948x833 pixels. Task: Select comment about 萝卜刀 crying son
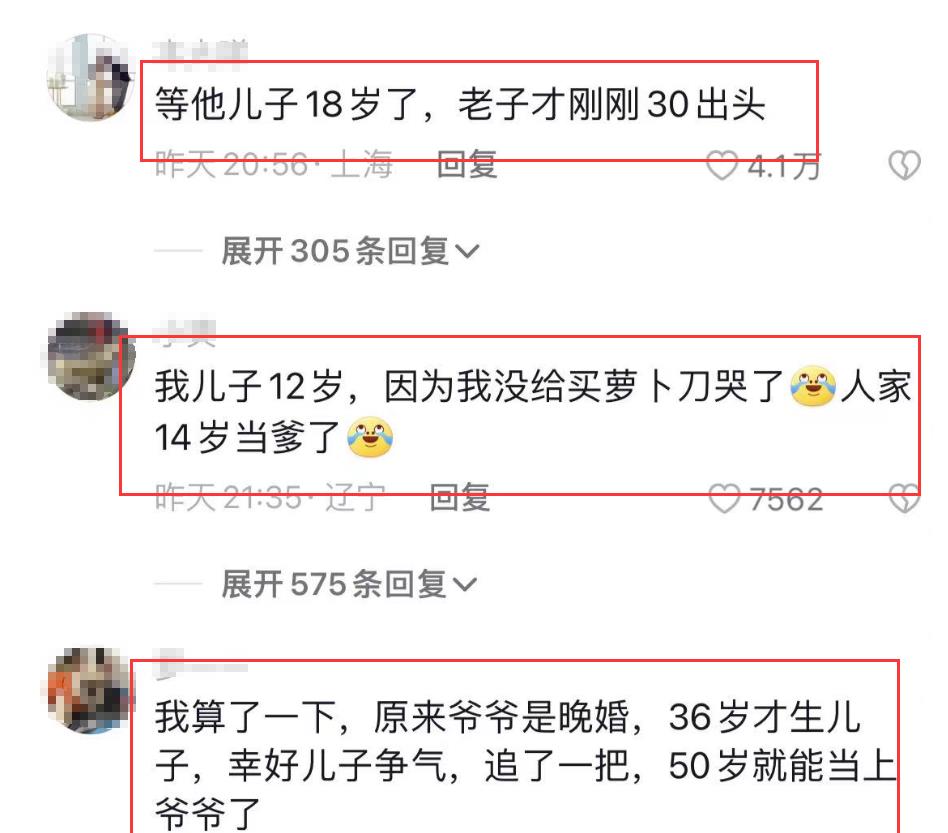(533, 411)
